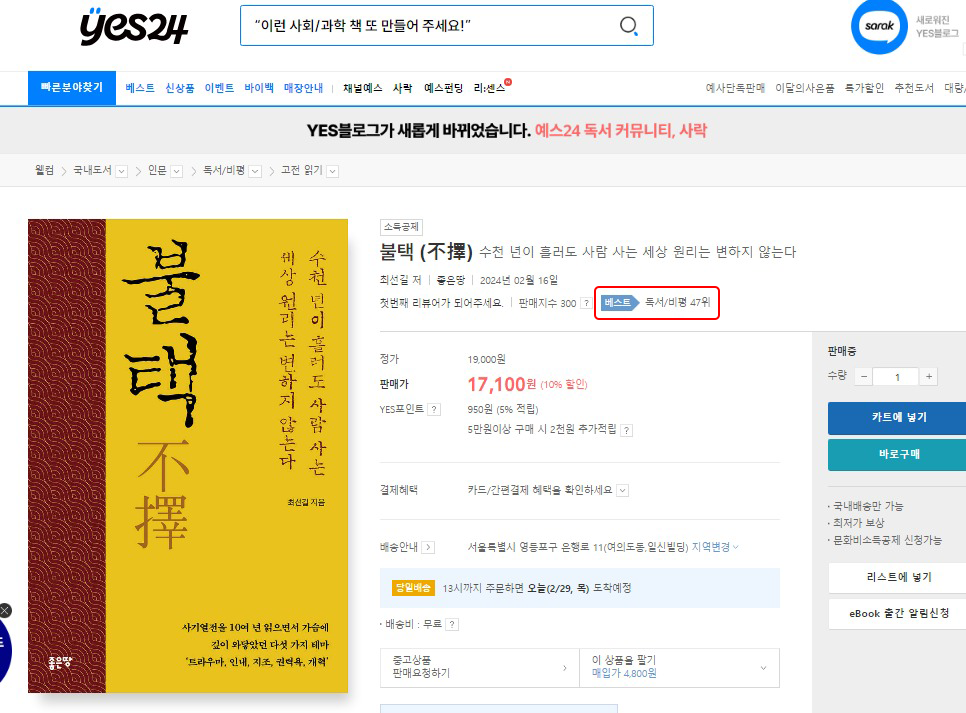Open 빠른분야찾기 category menu
This screenshot has height=713, width=966.
(x=72, y=88)
